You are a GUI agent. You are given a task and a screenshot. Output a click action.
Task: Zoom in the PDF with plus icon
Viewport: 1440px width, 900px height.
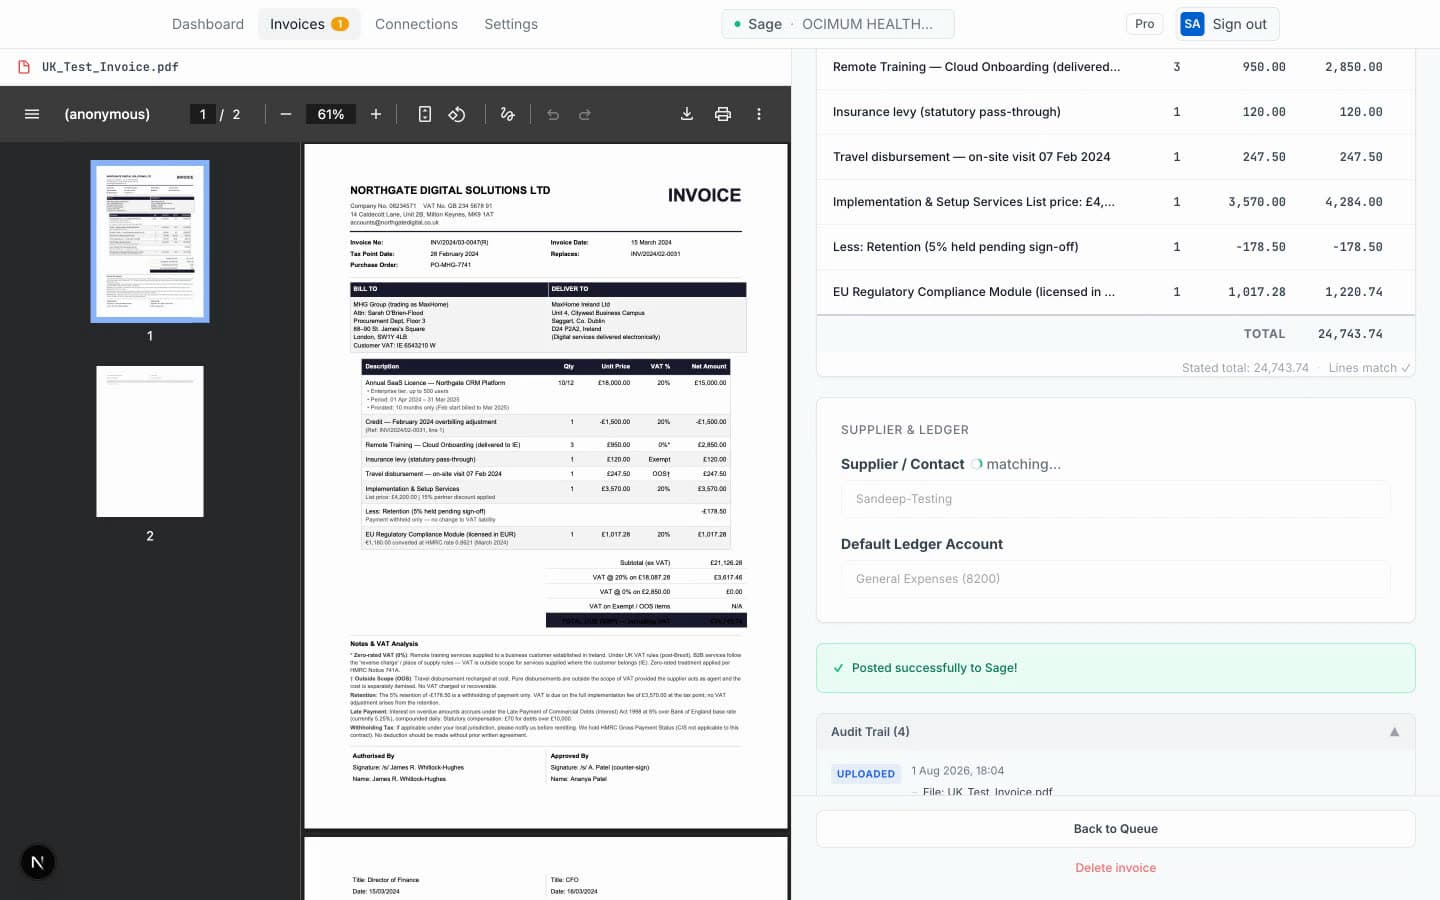[376, 114]
